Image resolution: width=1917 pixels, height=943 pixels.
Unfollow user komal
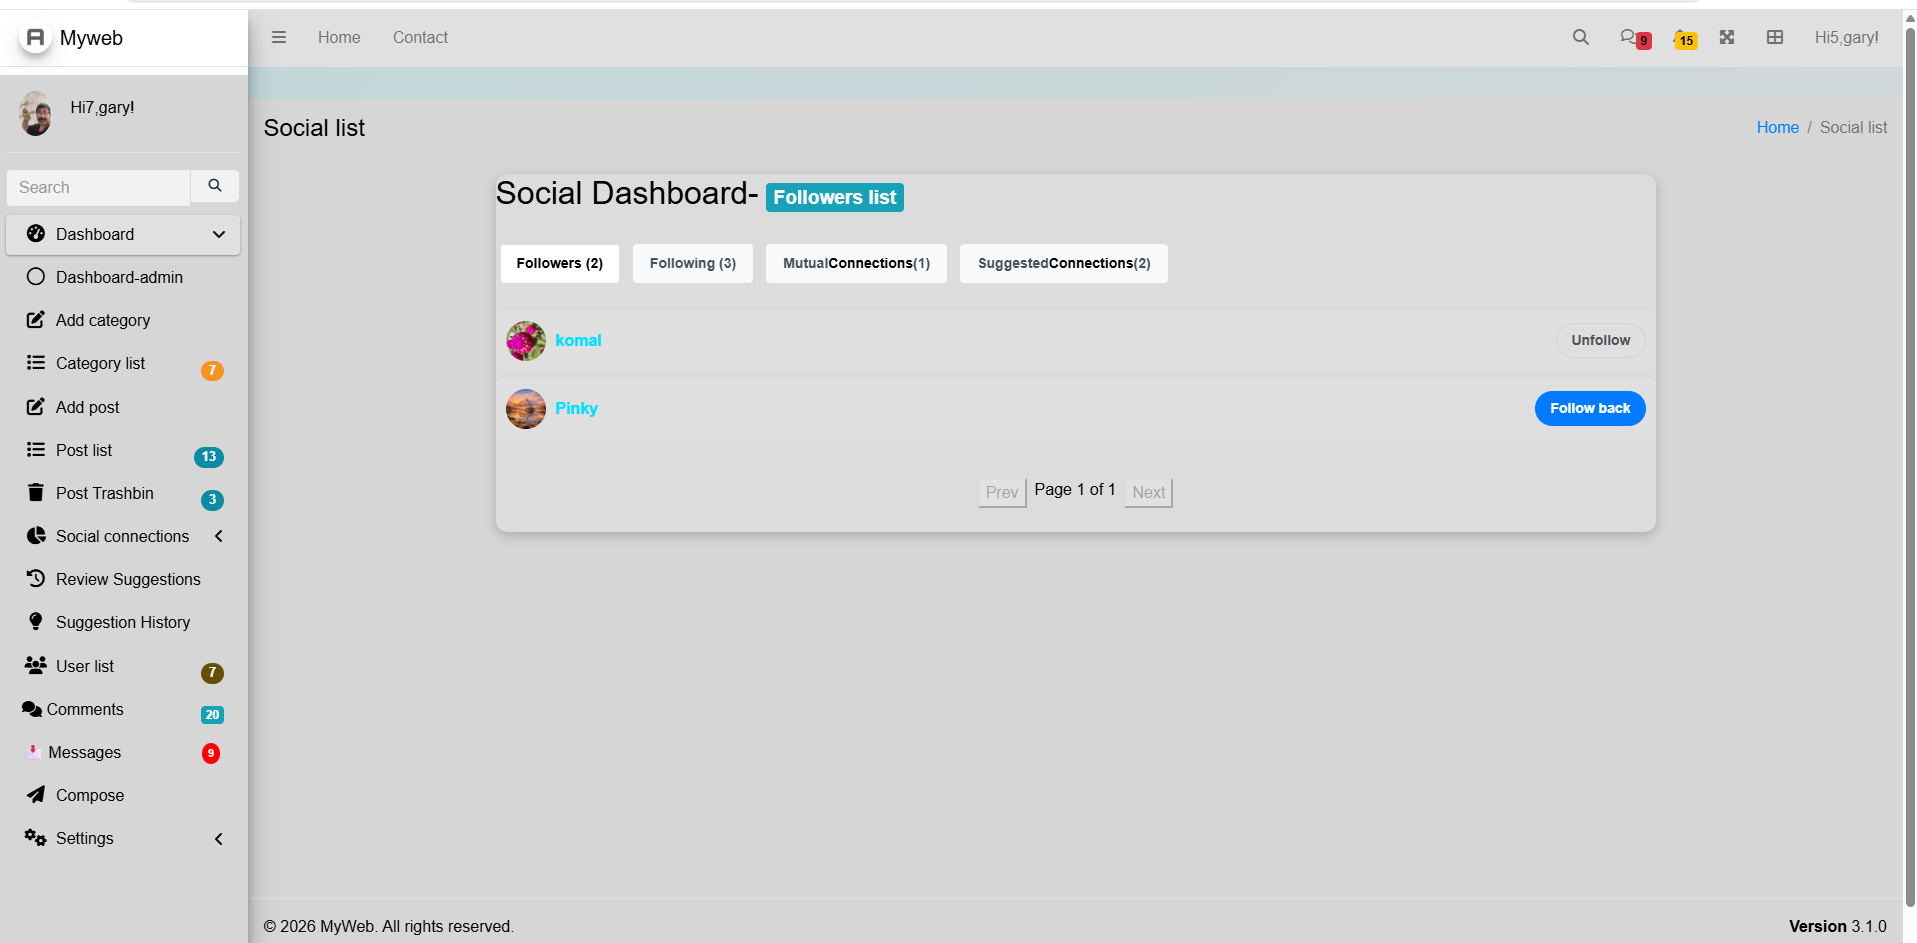click(1600, 340)
